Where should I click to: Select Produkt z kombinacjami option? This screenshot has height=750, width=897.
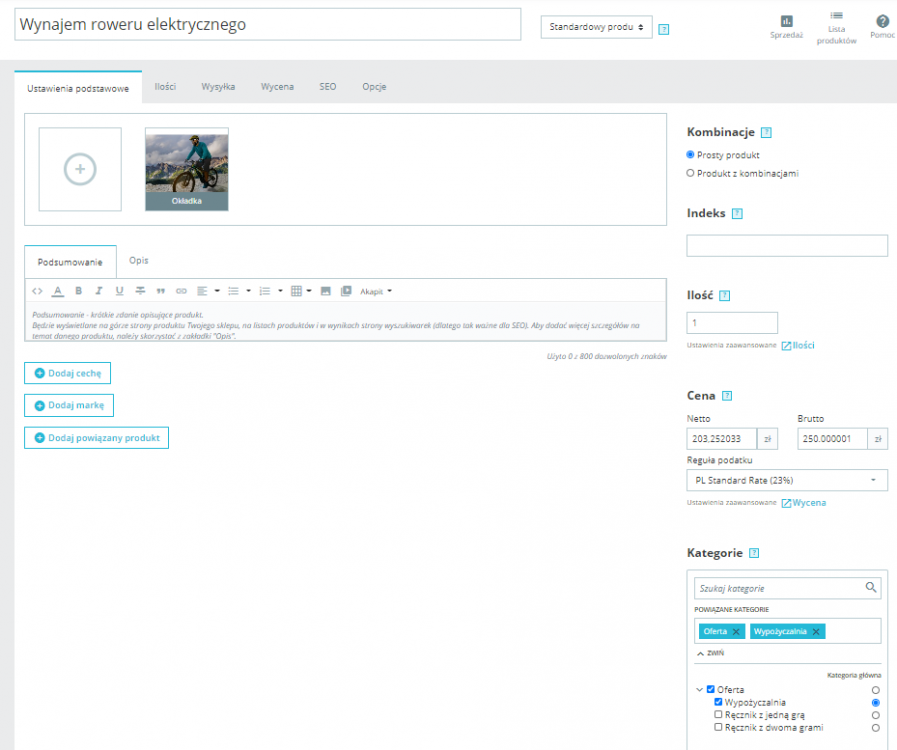[x=690, y=173]
